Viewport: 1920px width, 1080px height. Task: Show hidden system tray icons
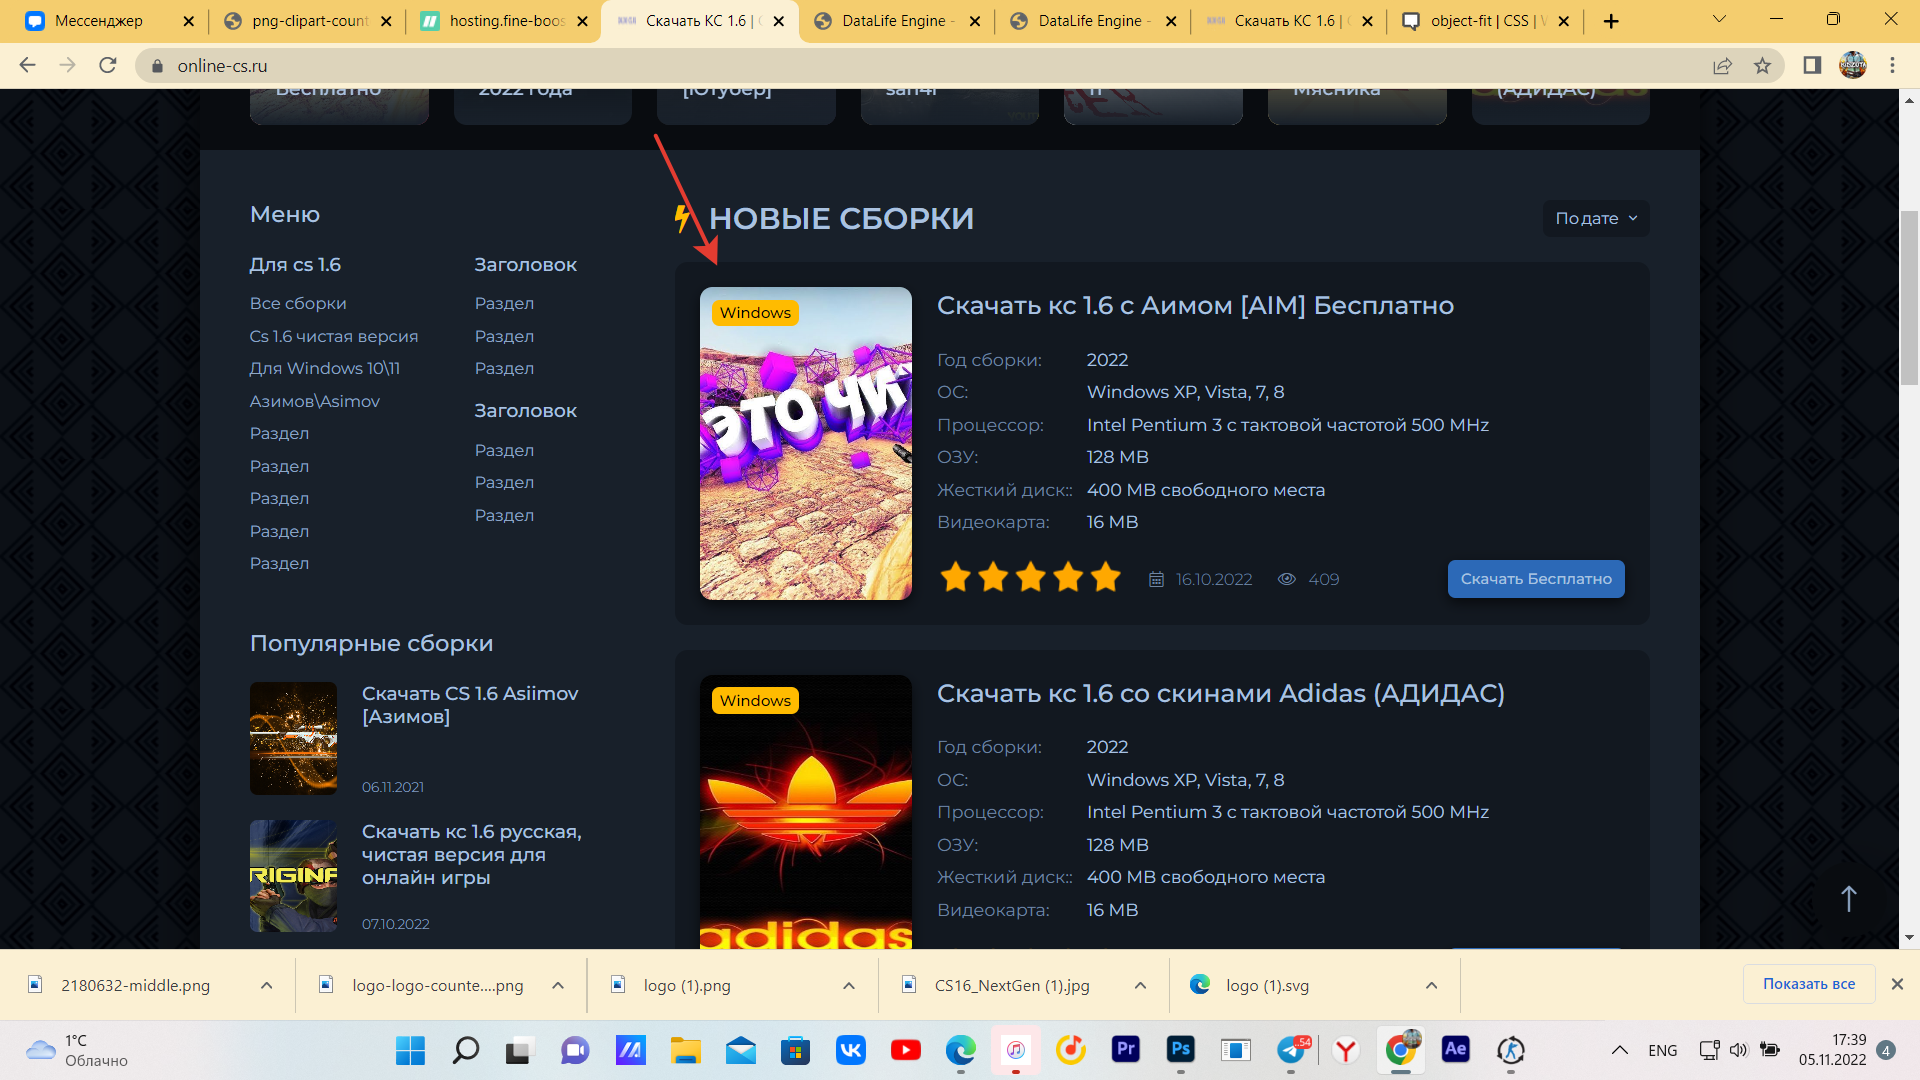tap(1618, 1050)
